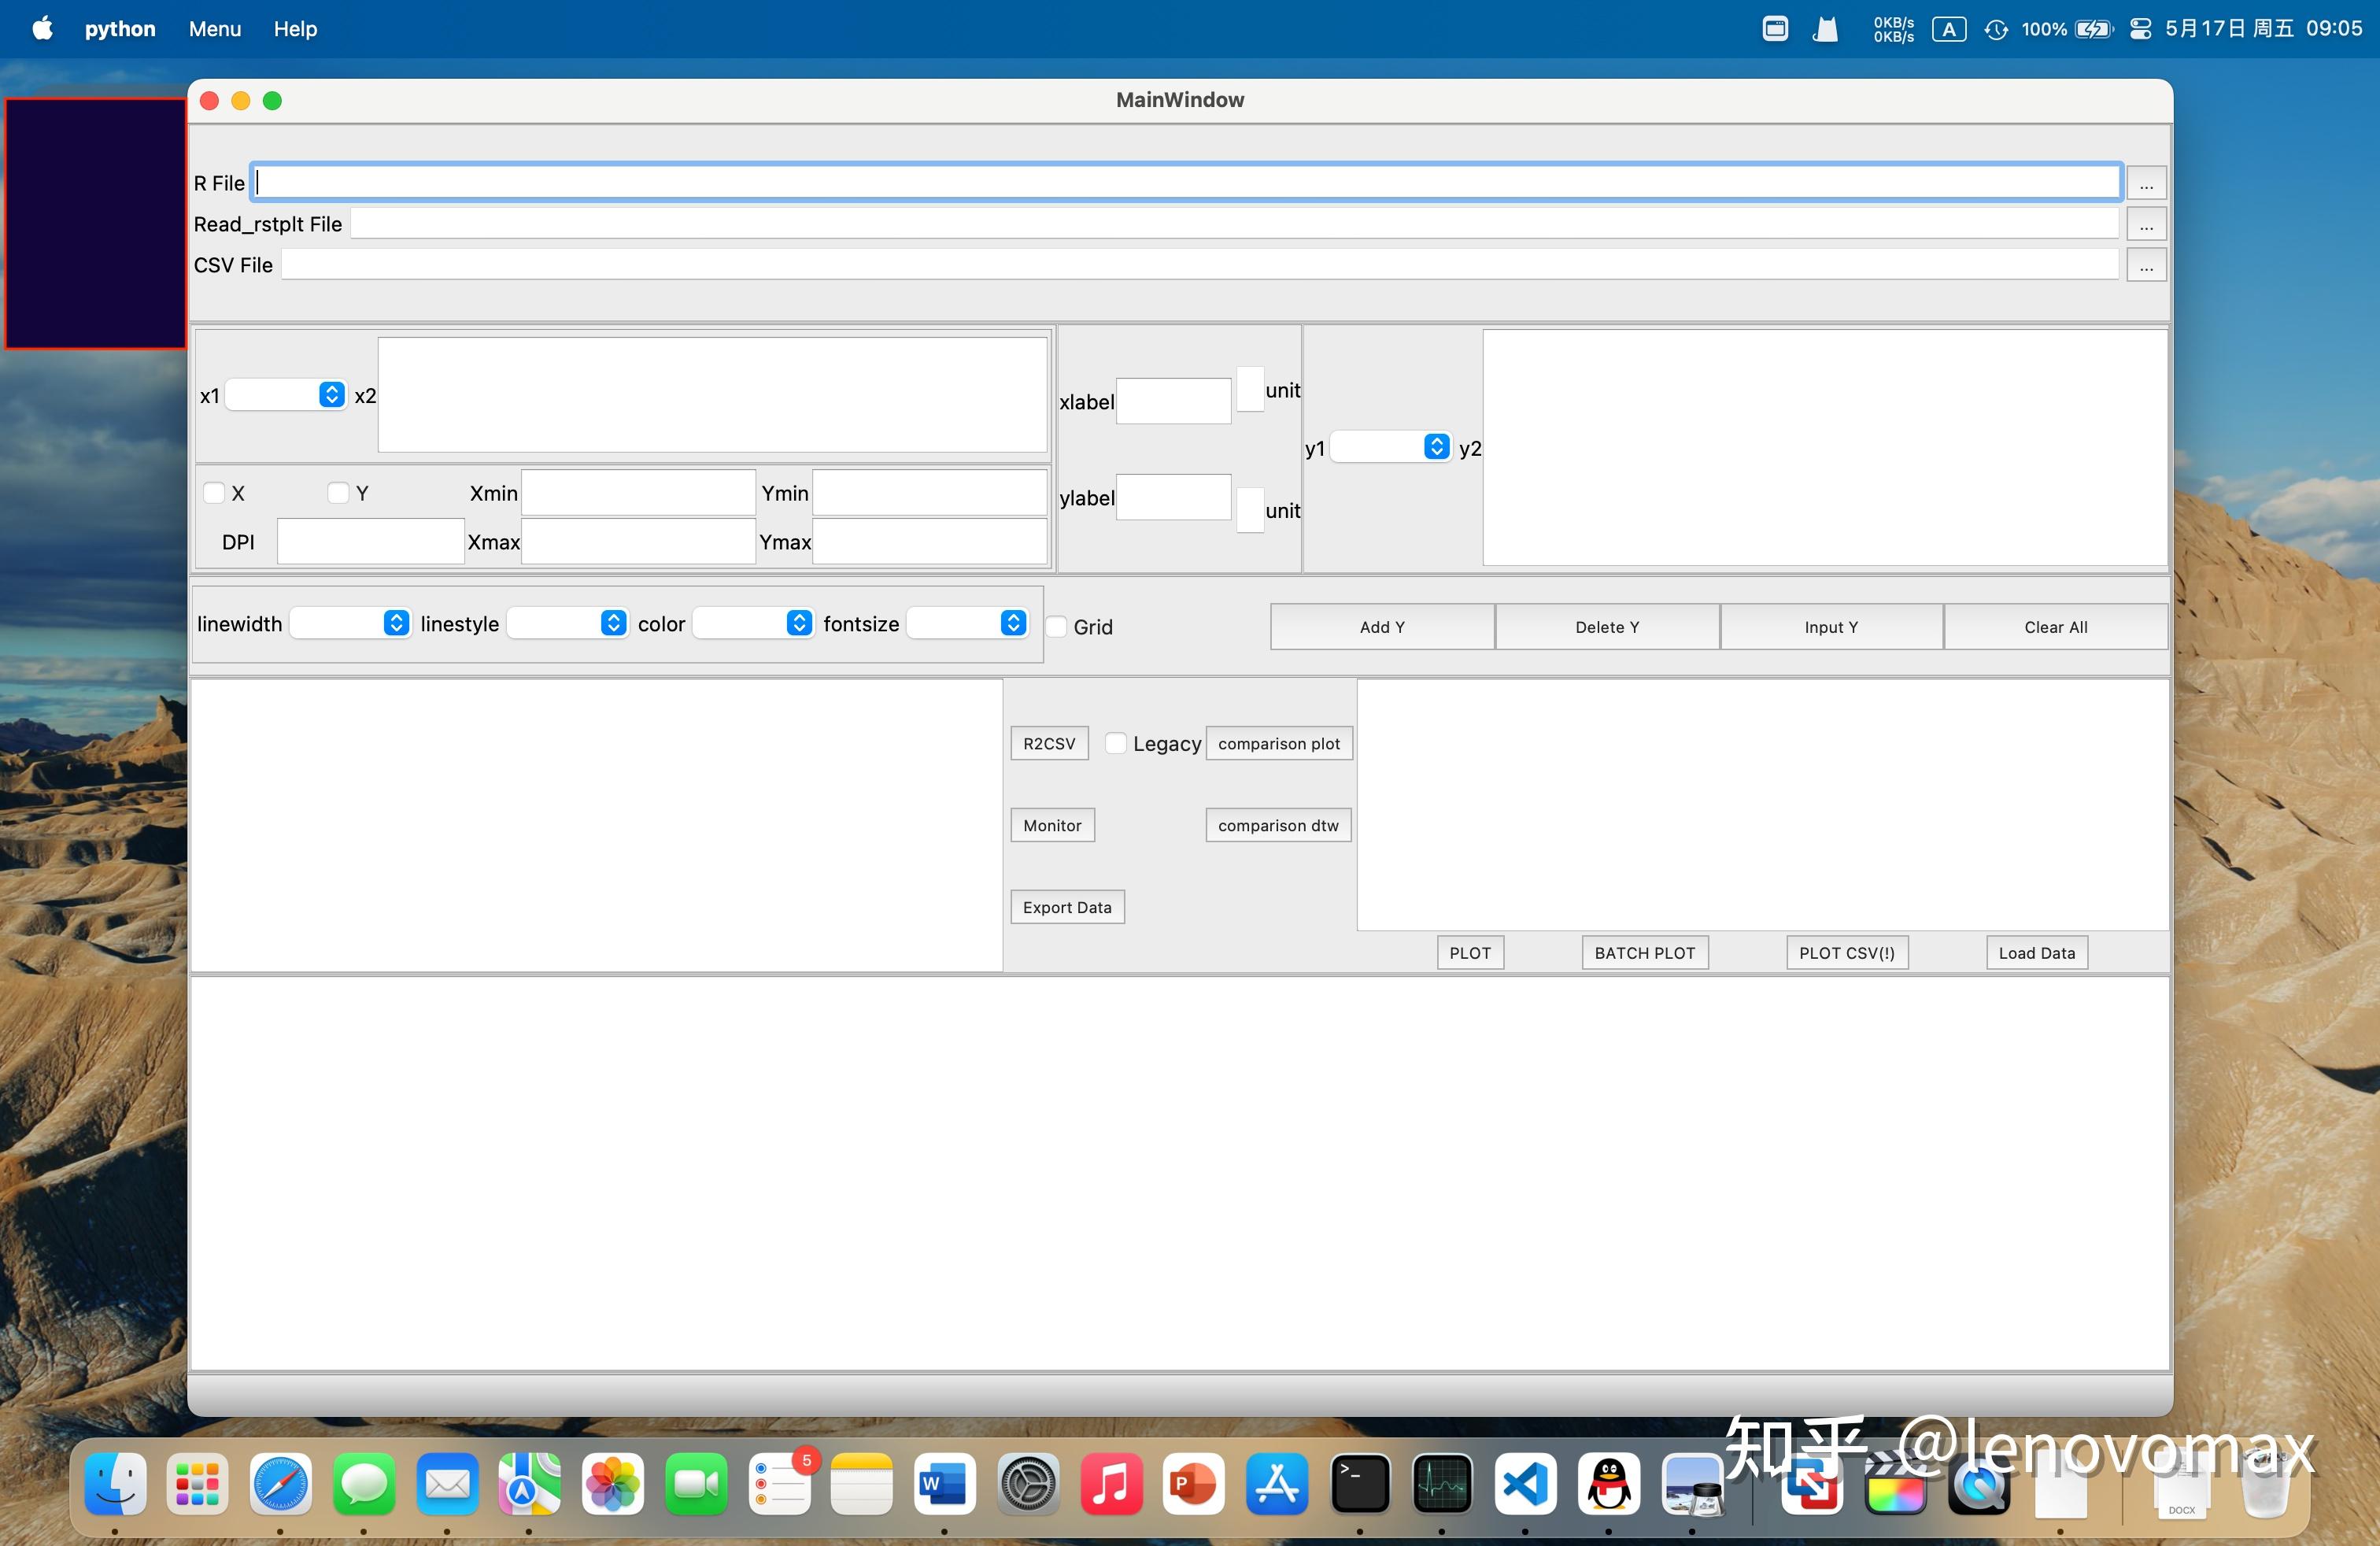Open System Preferences gear icon

(x=1028, y=1484)
